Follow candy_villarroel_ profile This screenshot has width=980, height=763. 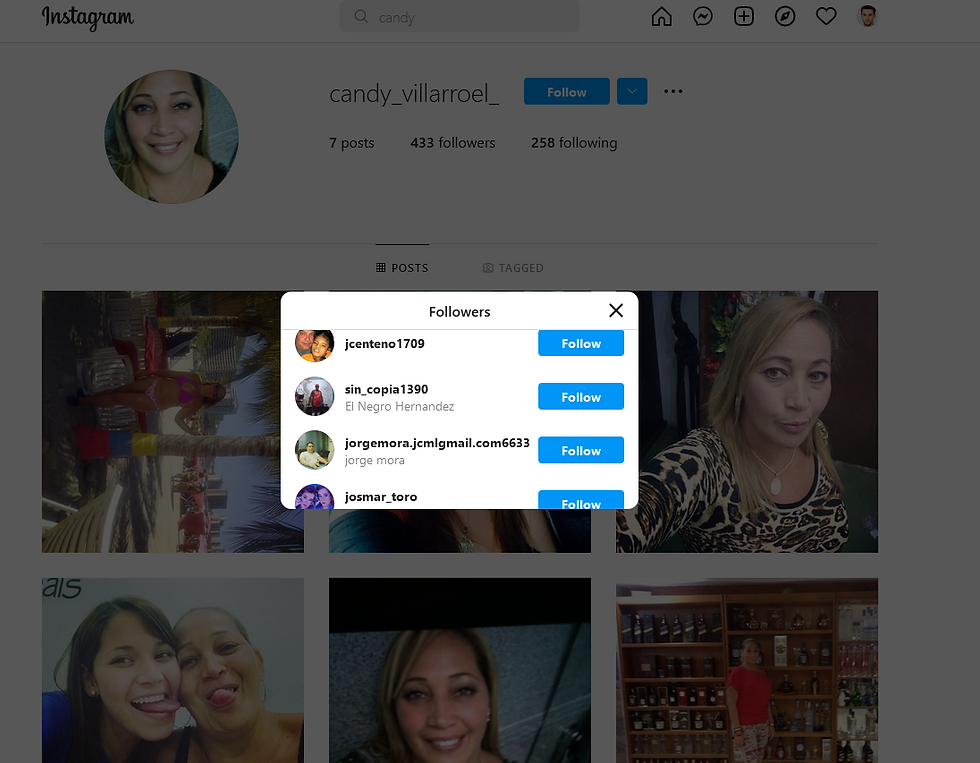pyautogui.click(x=566, y=92)
